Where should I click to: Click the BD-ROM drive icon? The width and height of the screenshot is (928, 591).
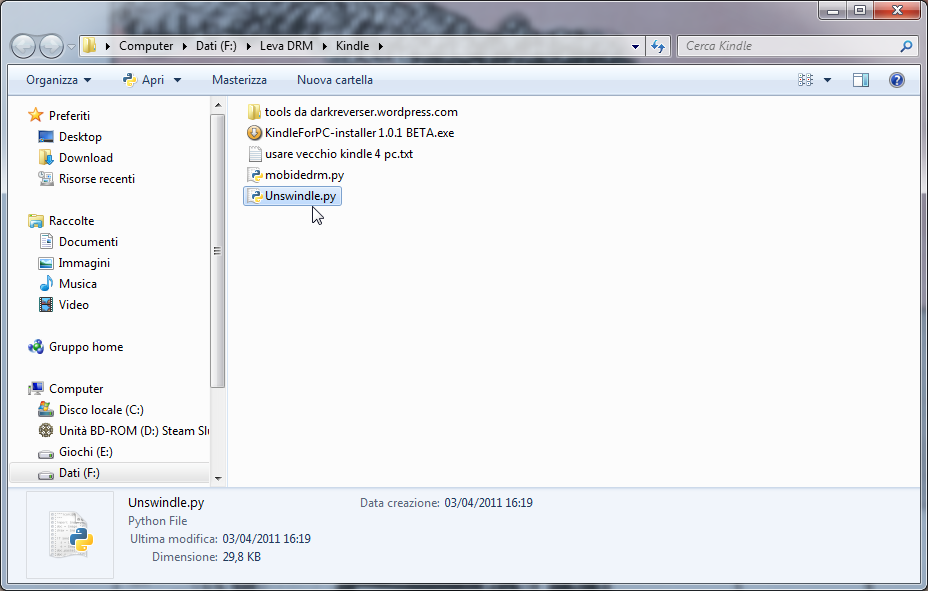(x=46, y=431)
